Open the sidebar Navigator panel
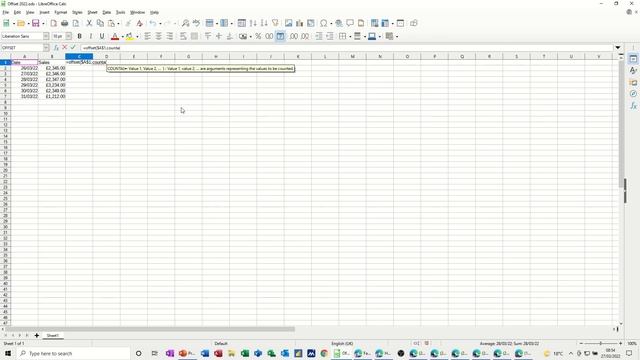Viewport: 640px width, 360px height. 633,94
